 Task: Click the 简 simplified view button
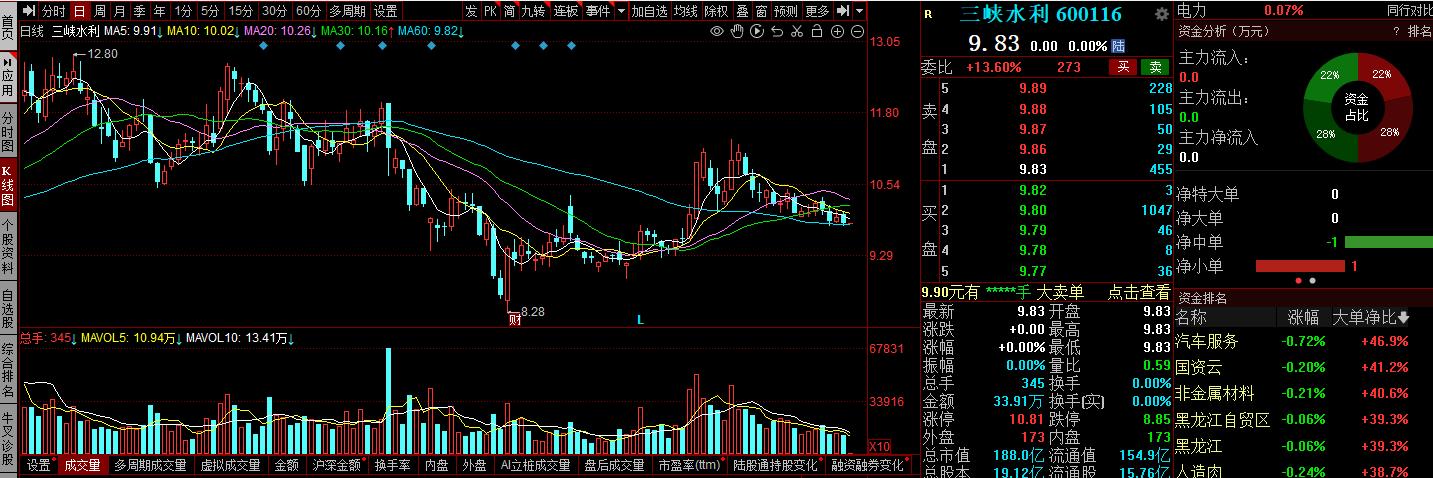click(509, 11)
